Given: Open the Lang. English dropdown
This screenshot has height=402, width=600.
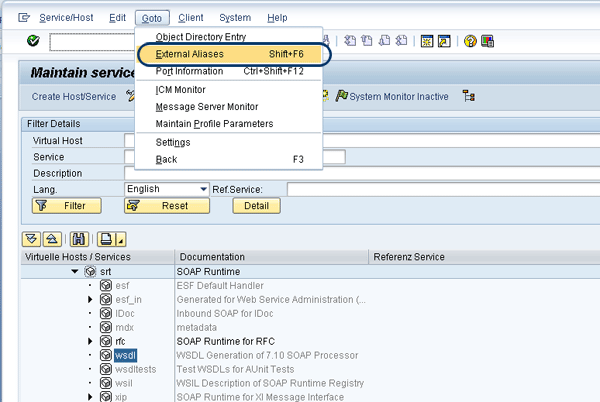Looking at the screenshot, I should (203, 189).
